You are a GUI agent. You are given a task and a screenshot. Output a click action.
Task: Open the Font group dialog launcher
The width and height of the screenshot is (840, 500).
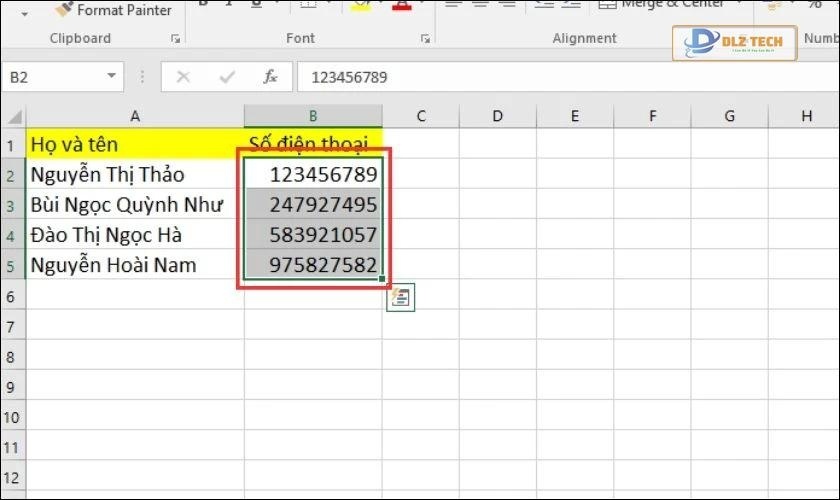[x=428, y=39]
